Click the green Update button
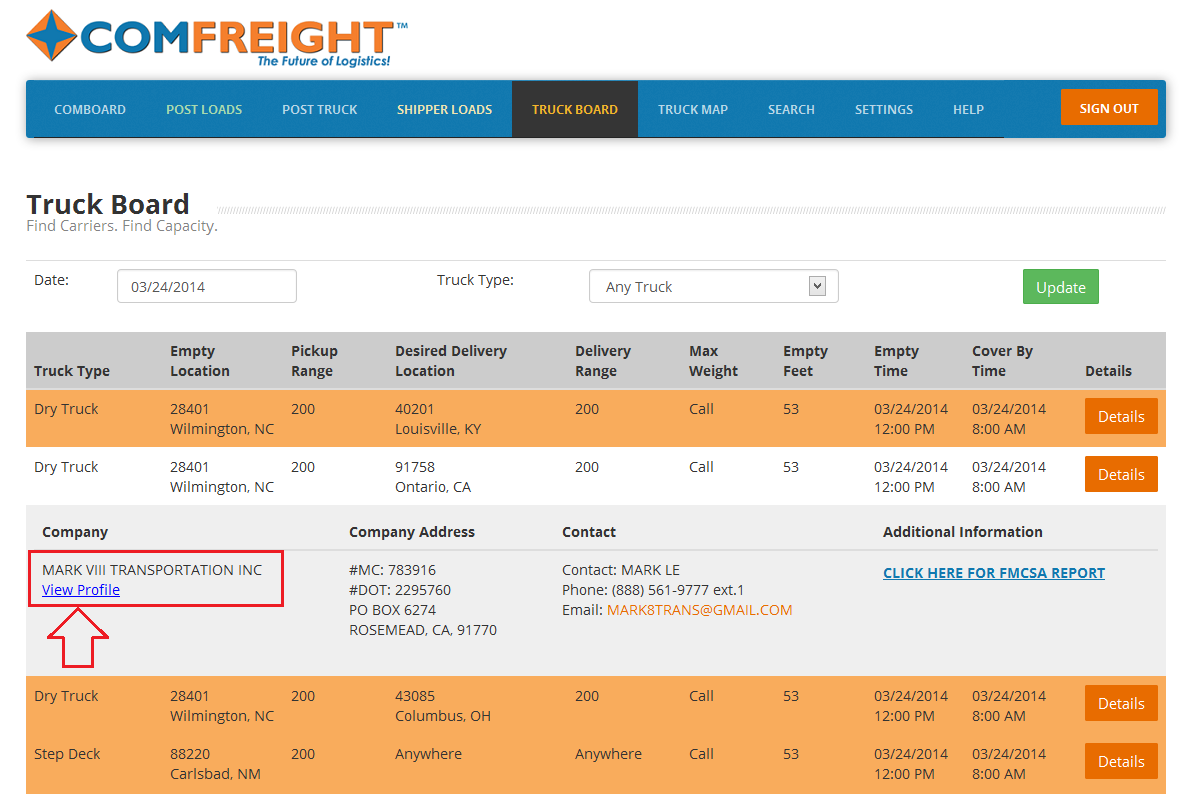1188x794 pixels. (1061, 287)
